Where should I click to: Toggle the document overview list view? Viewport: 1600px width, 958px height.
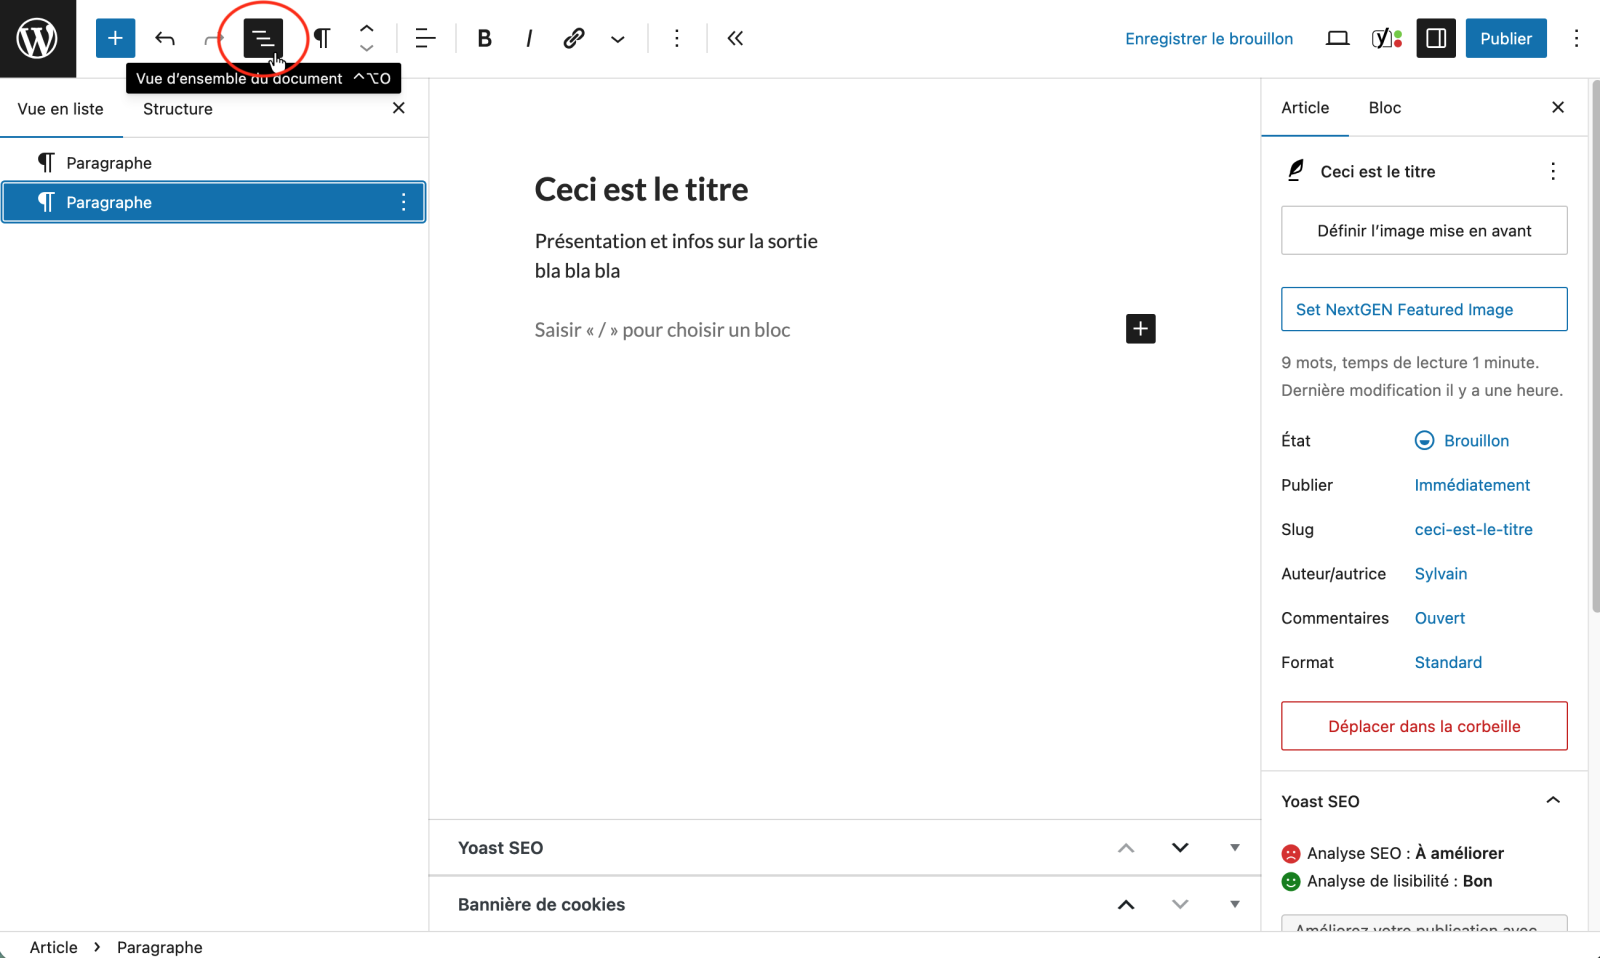(x=263, y=38)
